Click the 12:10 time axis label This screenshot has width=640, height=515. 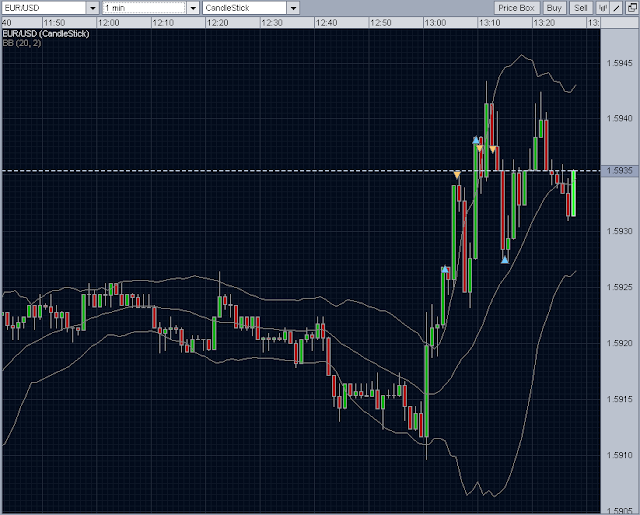click(x=163, y=22)
